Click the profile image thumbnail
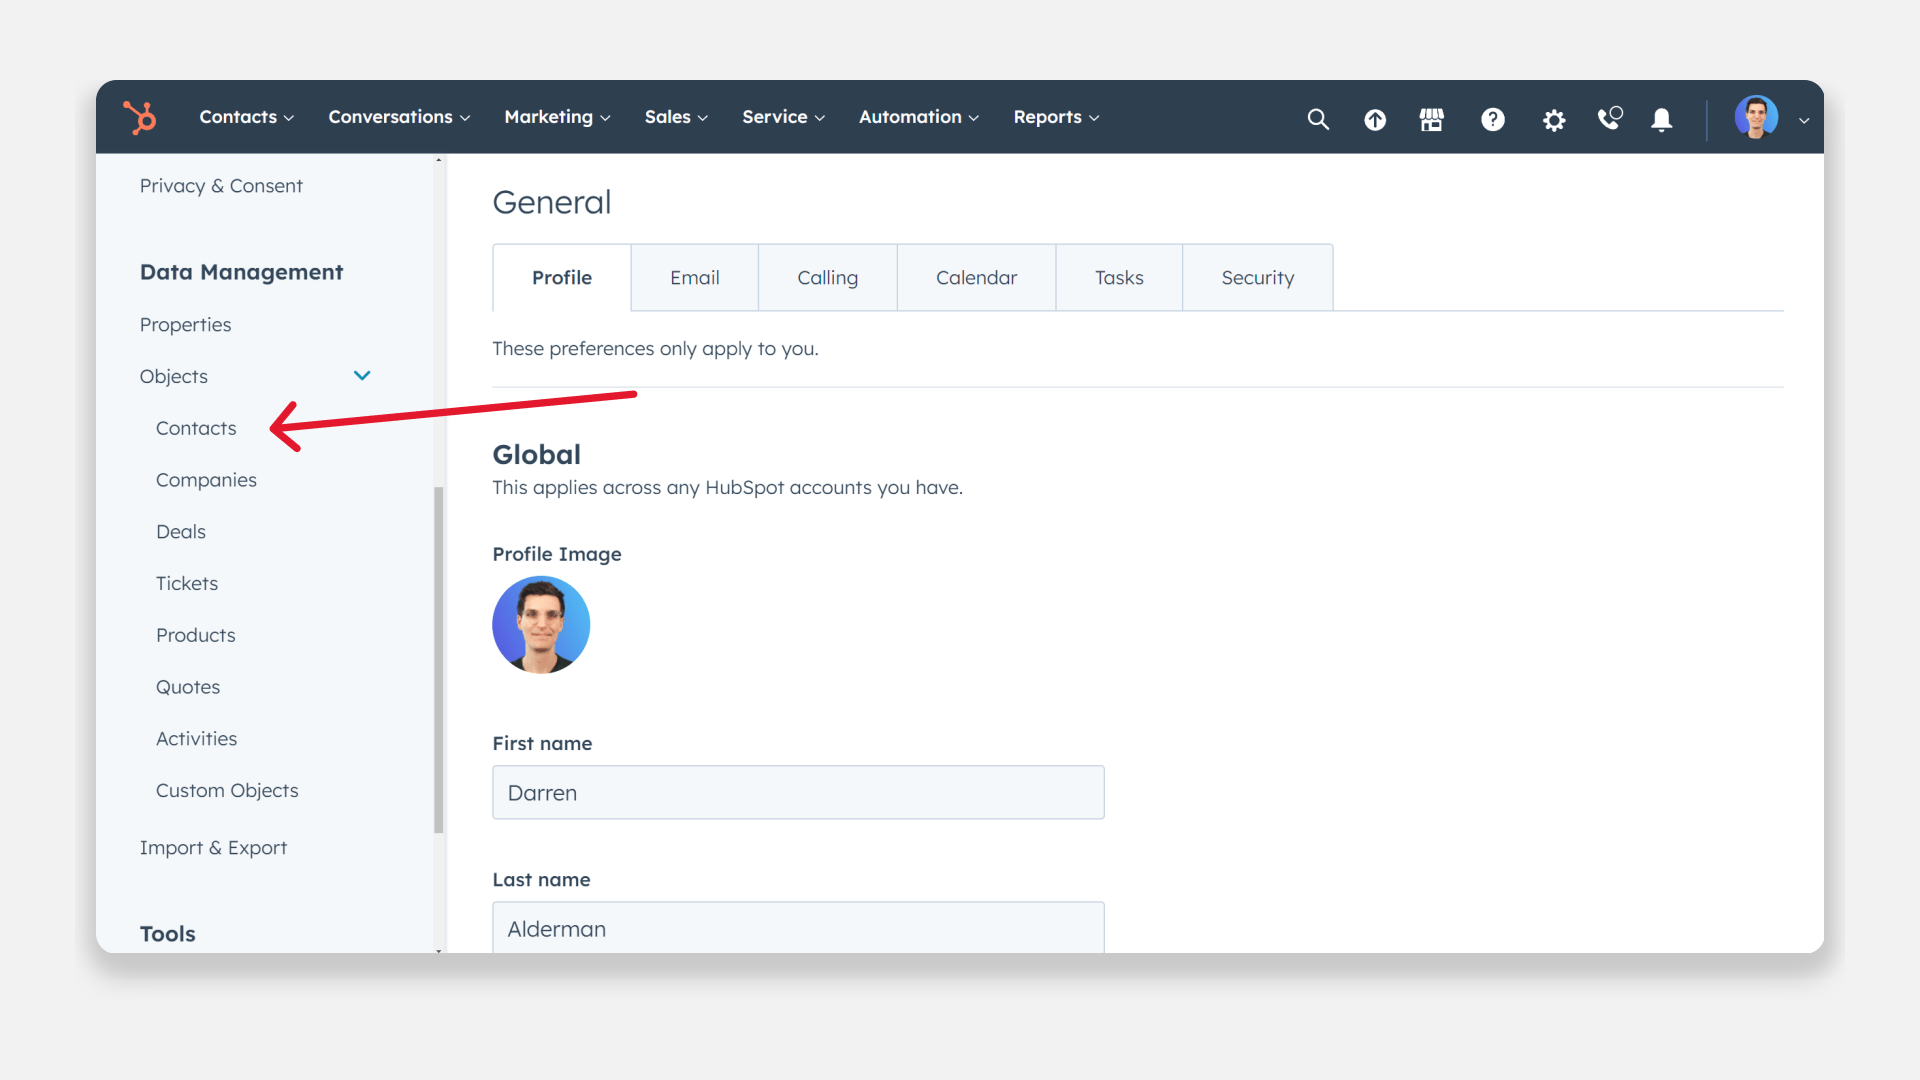The width and height of the screenshot is (1920, 1080). 541,625
